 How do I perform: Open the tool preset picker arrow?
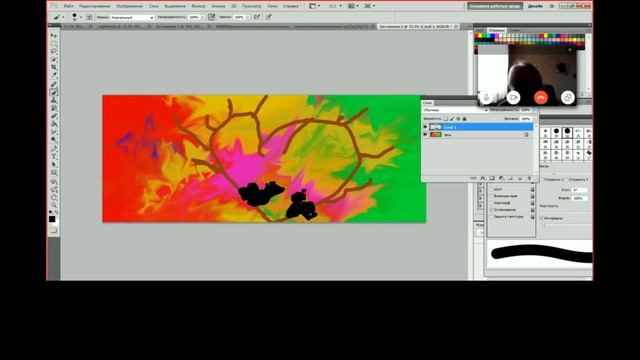click(63, 17)
